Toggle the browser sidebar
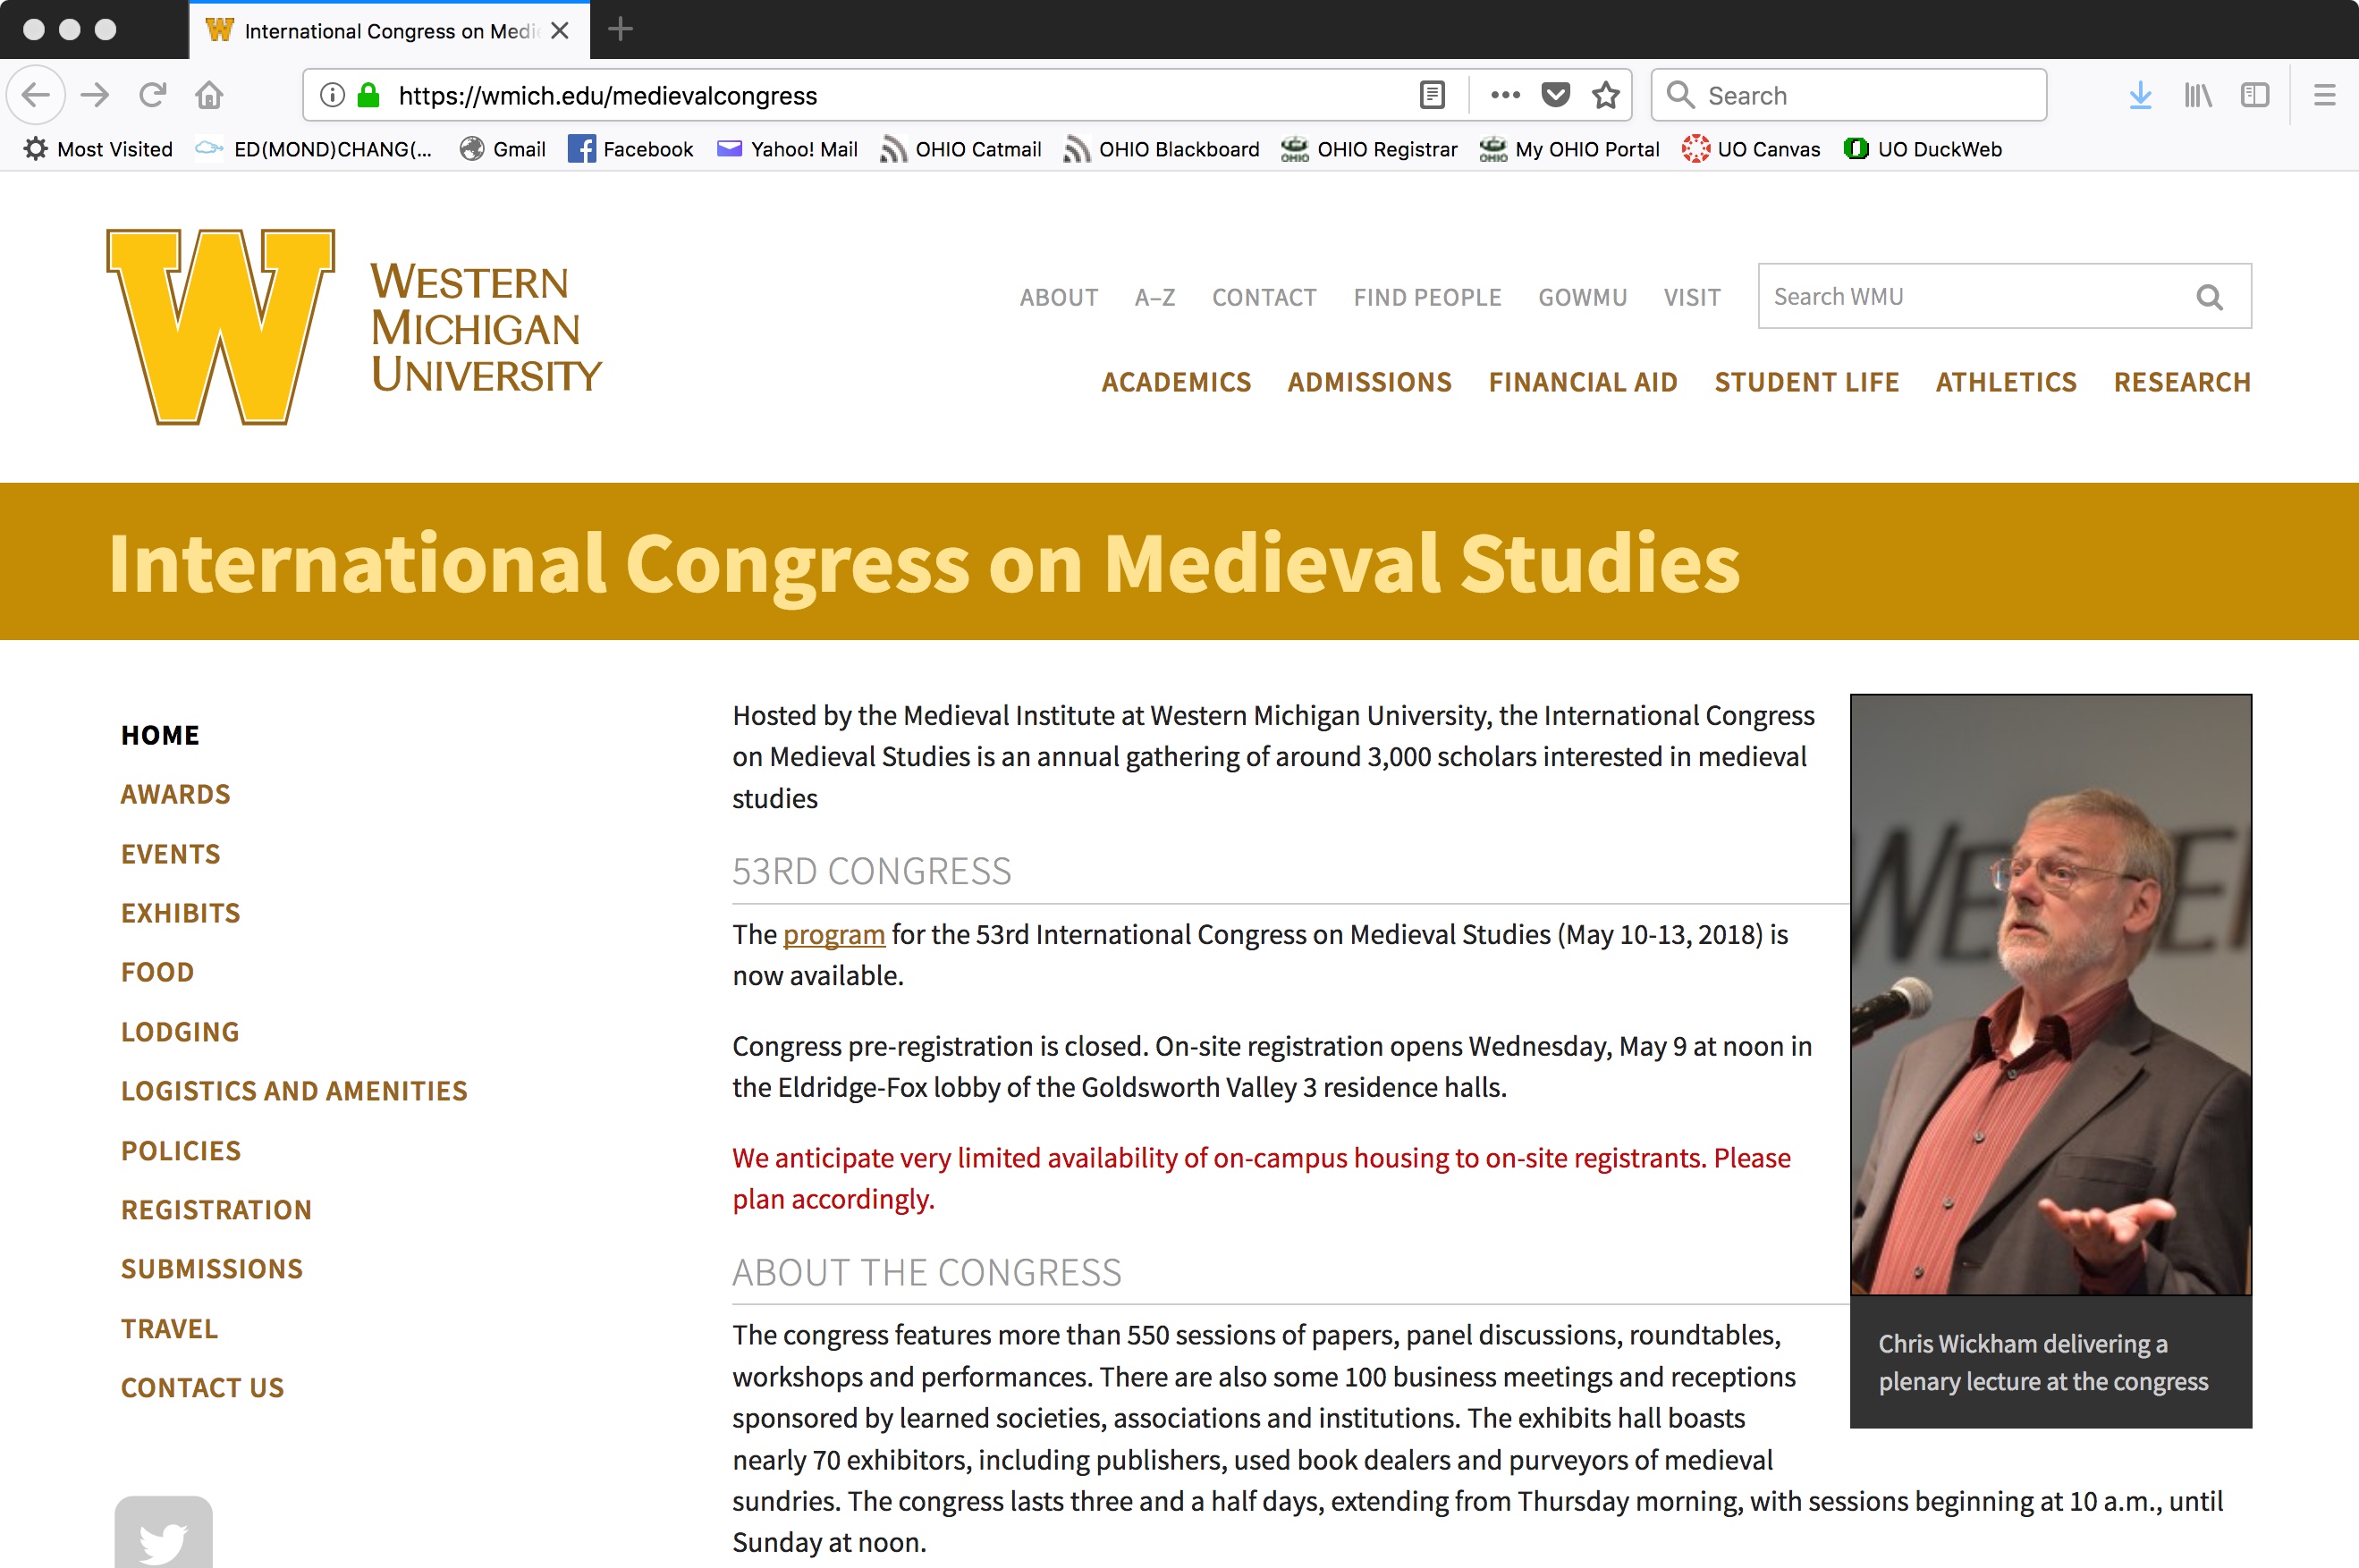Image resolution: width=2359 pixels, height=1568 pixels. [x=2255, y=95]
